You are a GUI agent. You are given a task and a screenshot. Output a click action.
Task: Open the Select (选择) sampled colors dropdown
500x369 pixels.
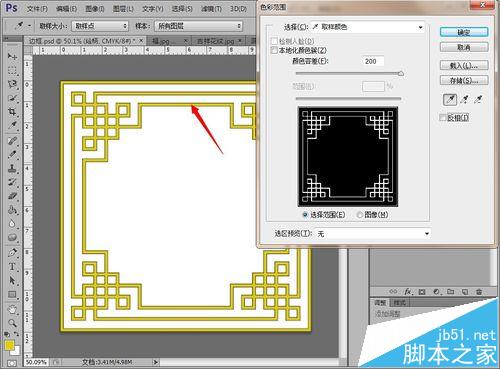(x=368, y=27)
